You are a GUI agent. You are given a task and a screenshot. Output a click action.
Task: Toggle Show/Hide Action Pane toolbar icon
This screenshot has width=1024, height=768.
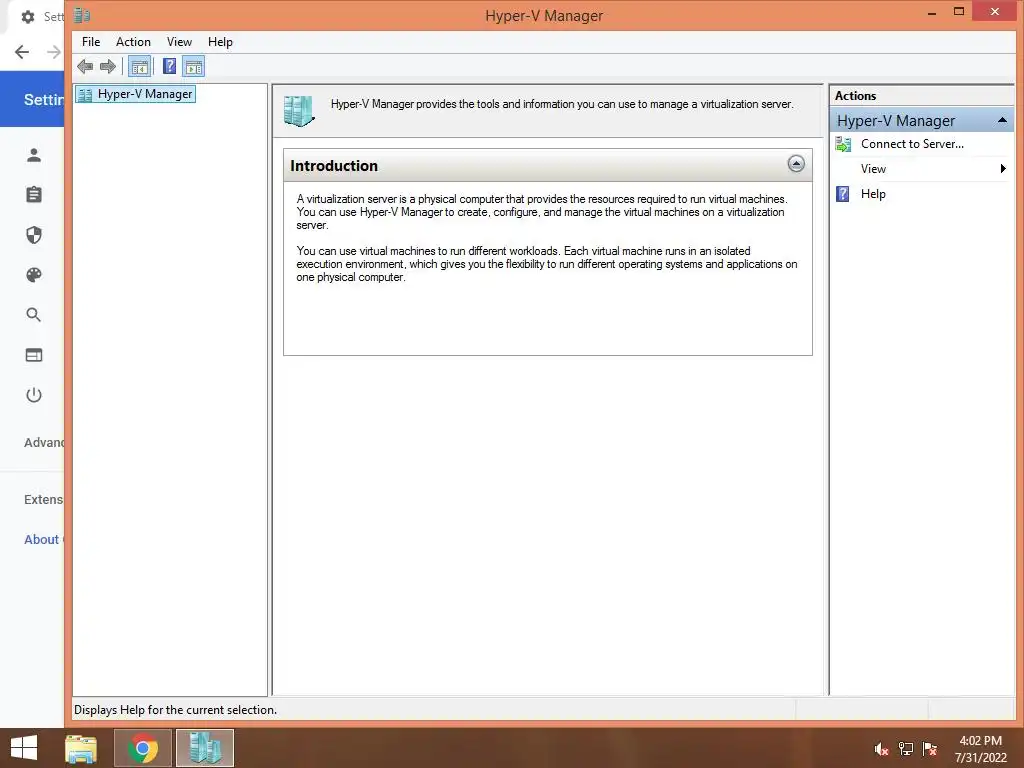click(194, 67)
